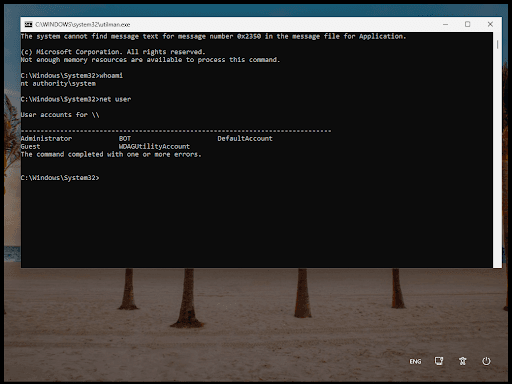Open the ENG input language indicator
The image size is (512, 384).
[415, 361]
